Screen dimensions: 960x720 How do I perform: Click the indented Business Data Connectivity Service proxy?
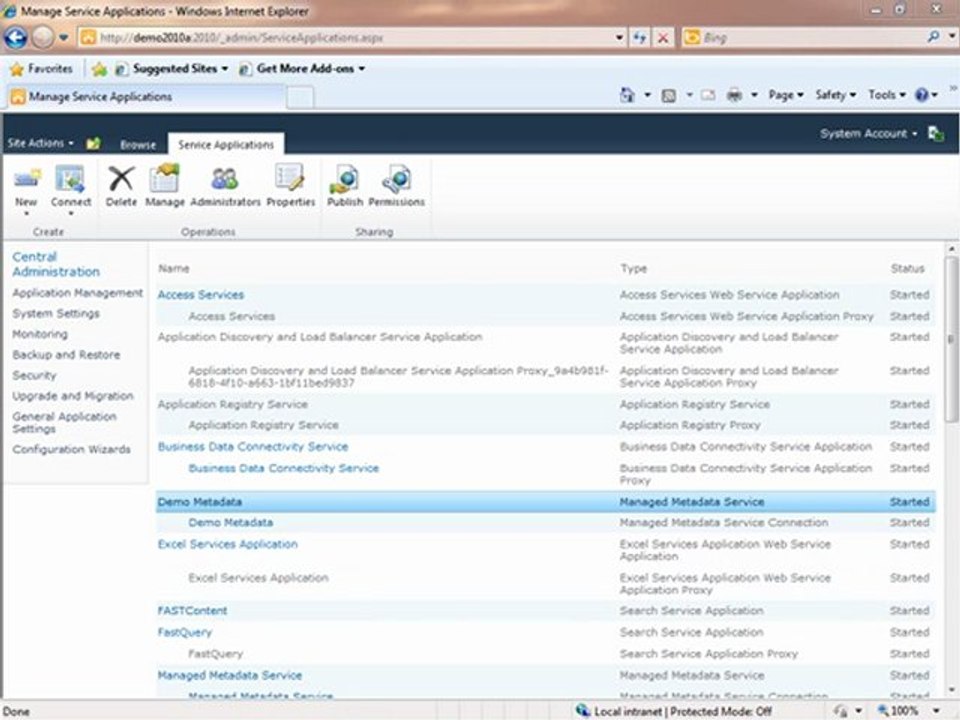point(283,468)
